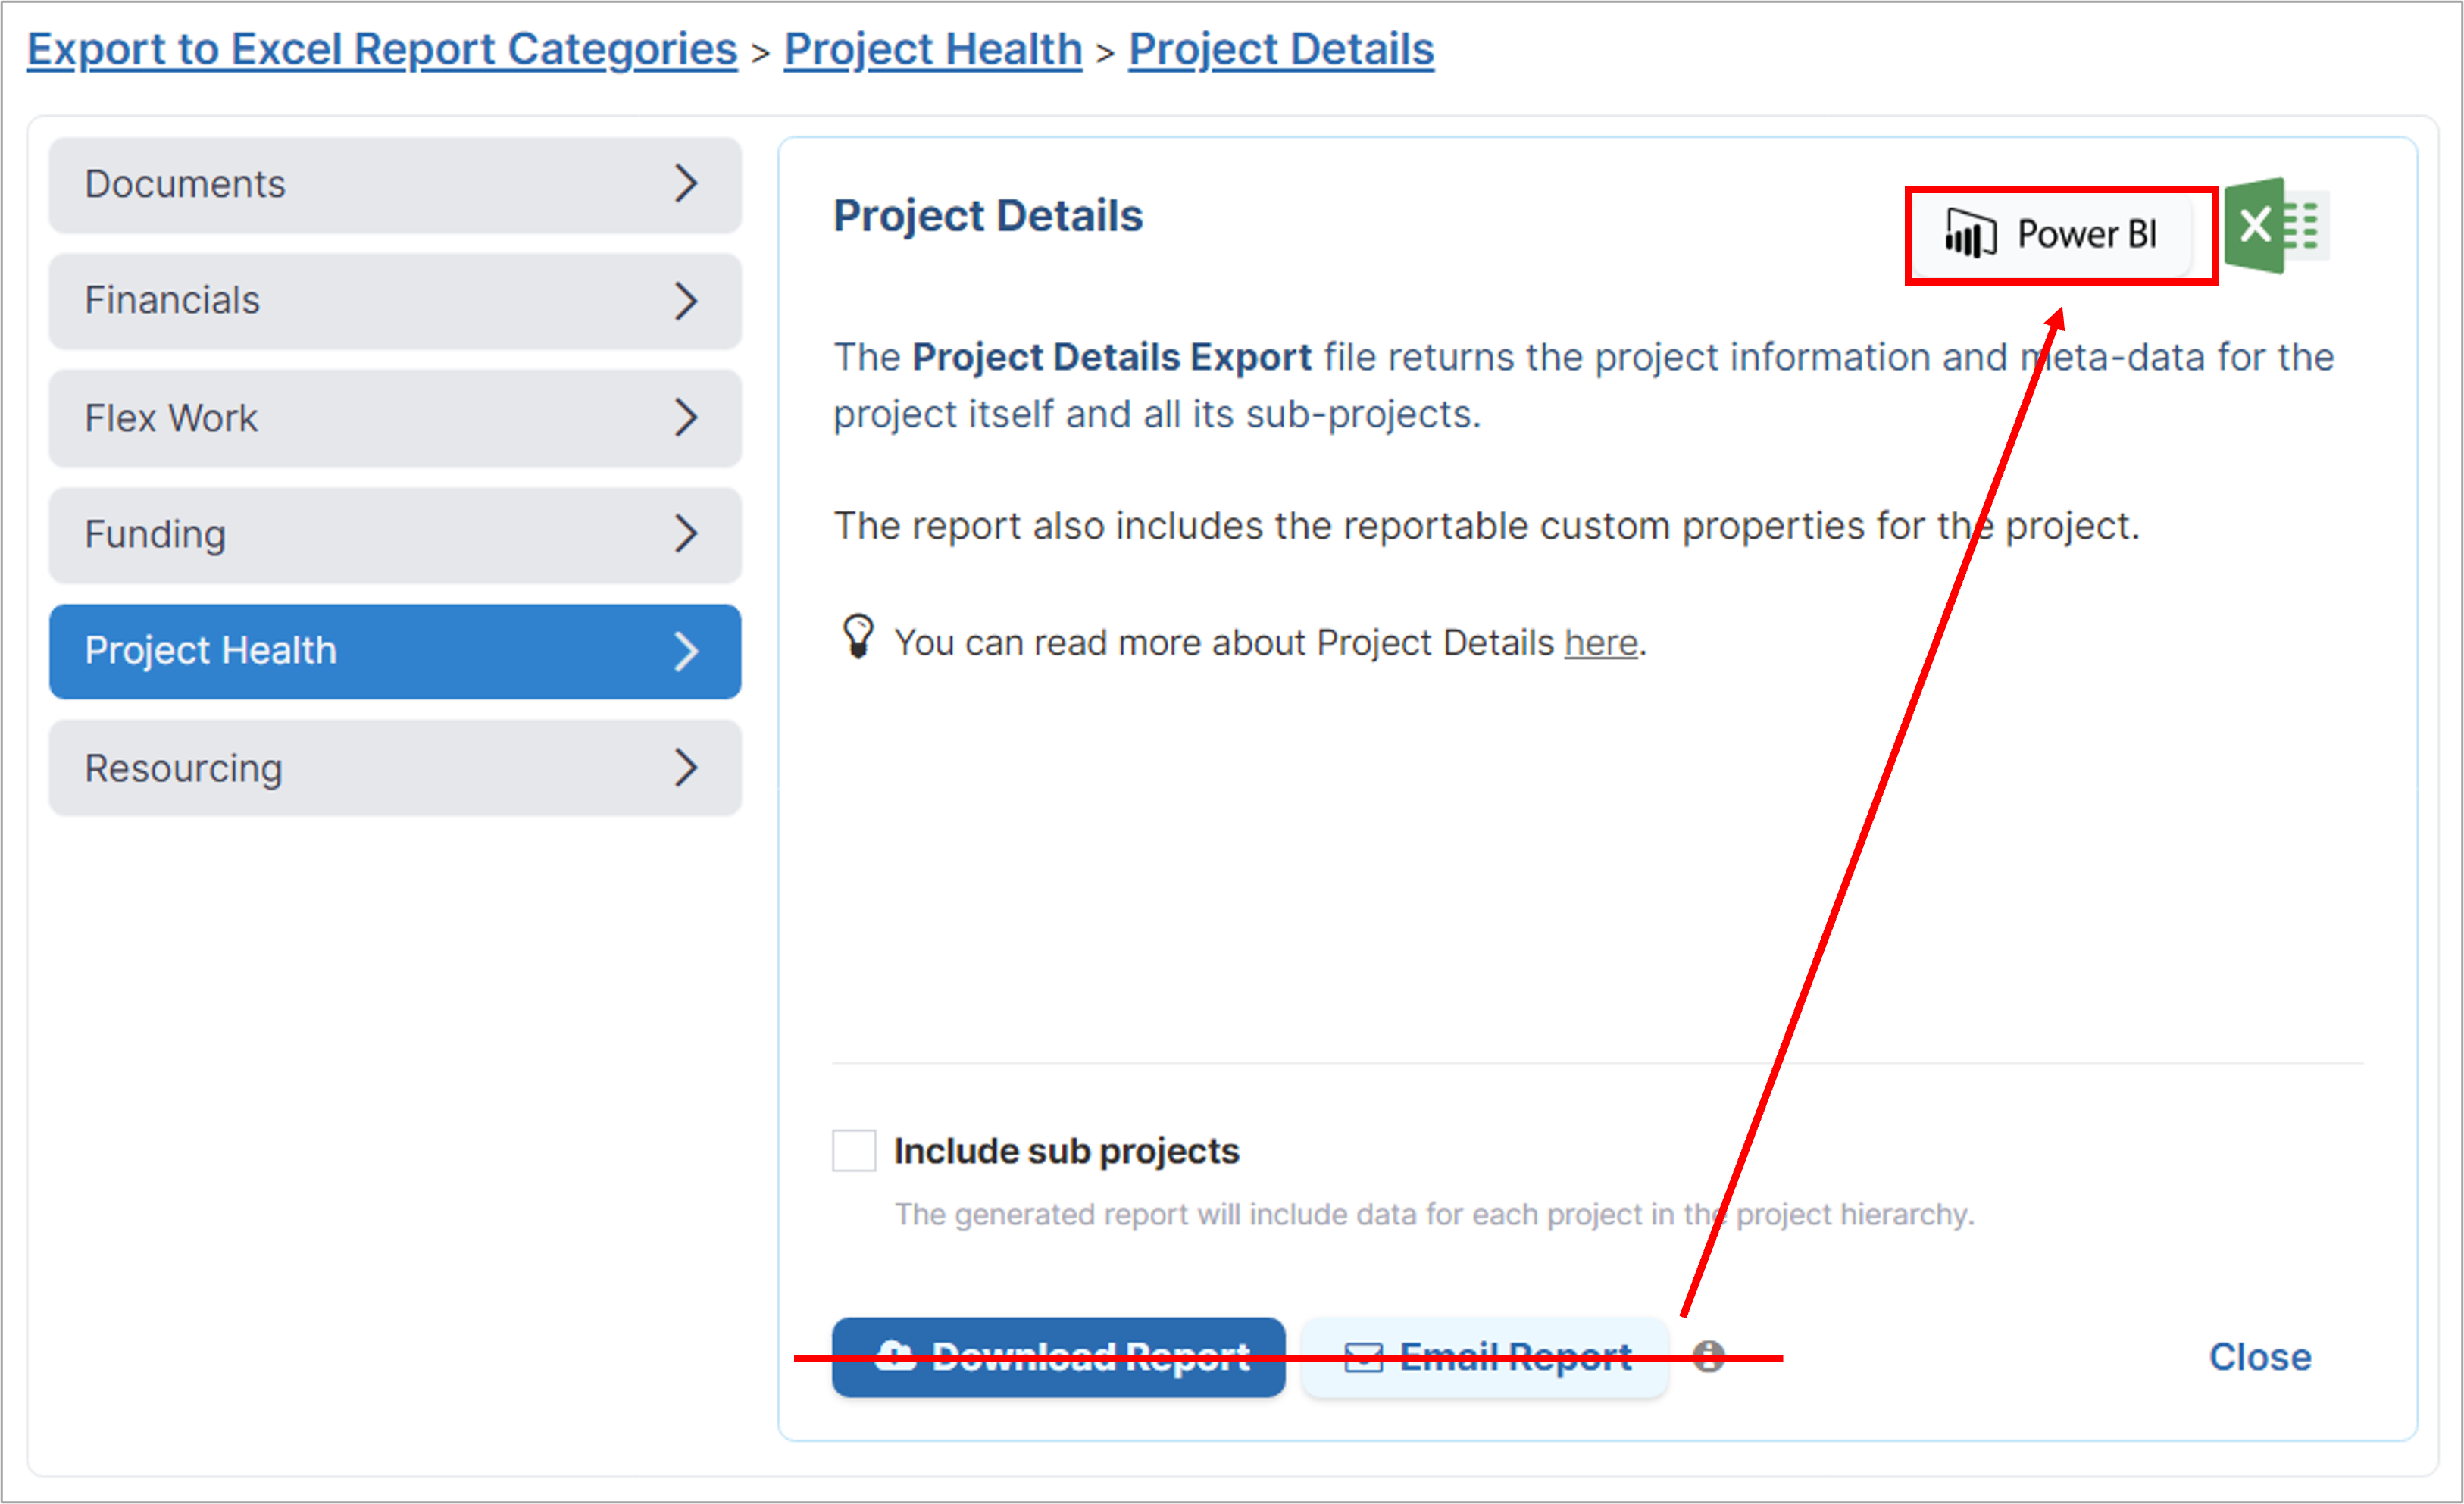Click the Power BI button label

click(2087, 234)
